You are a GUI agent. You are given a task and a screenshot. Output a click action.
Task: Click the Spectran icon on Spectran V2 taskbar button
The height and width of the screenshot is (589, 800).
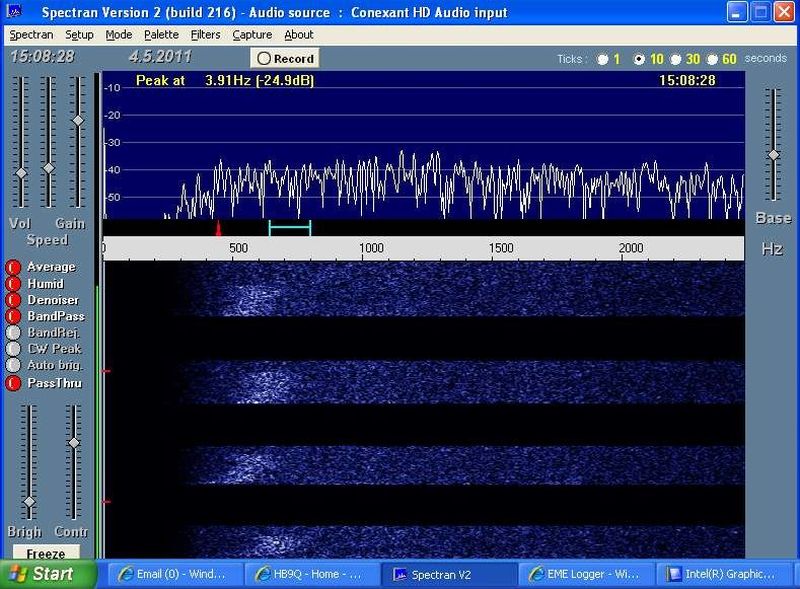pyautogui.click(x=399, y=575)
